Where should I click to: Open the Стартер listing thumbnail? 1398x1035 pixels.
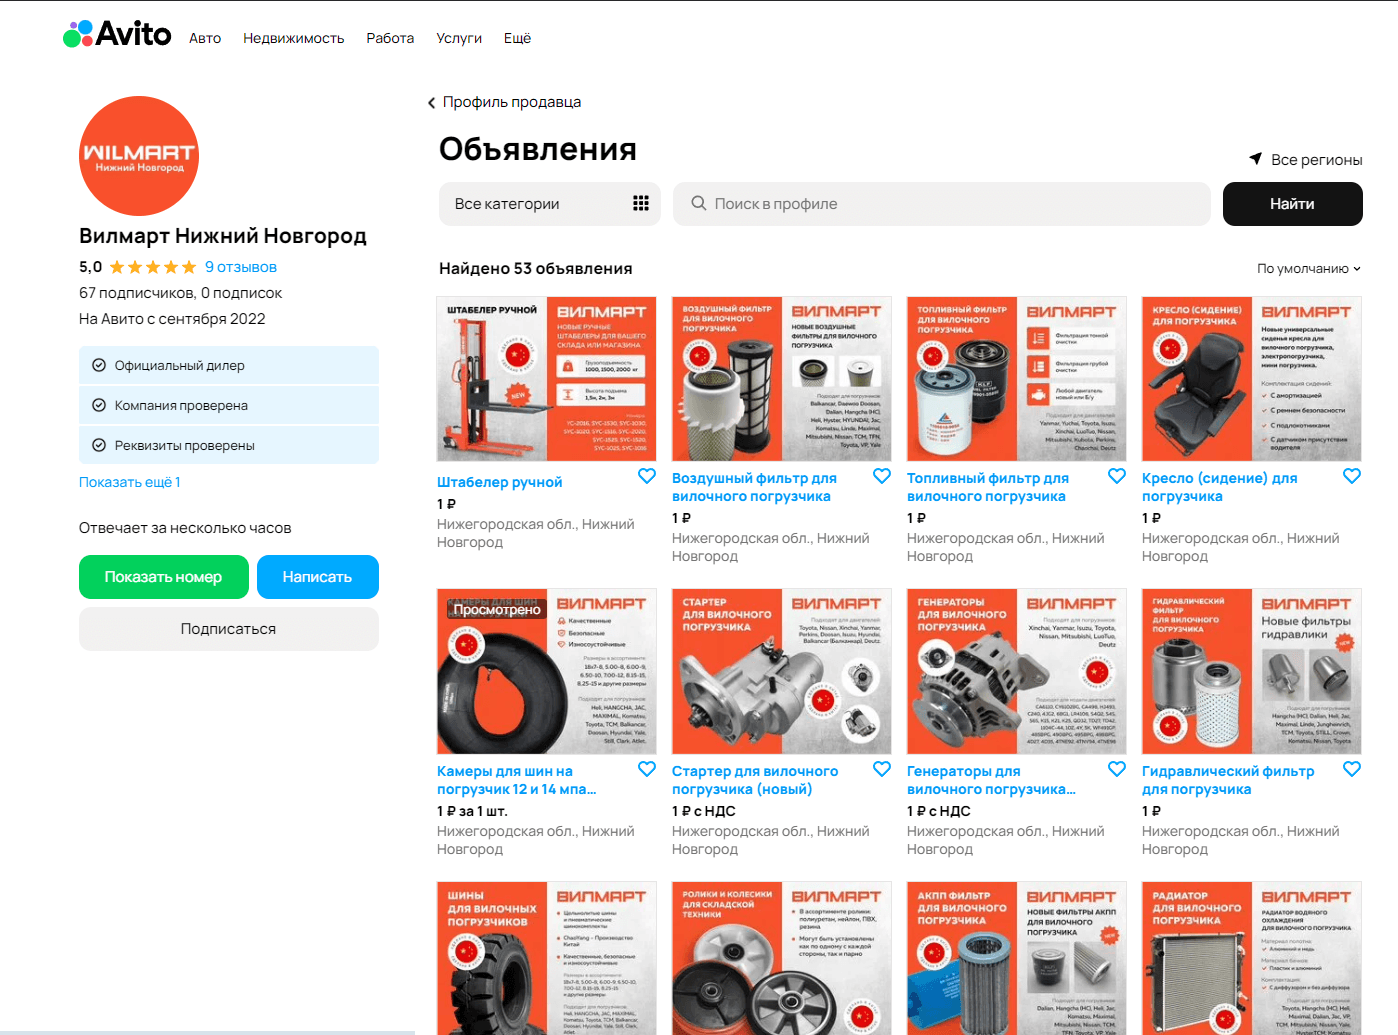(782, 671)
